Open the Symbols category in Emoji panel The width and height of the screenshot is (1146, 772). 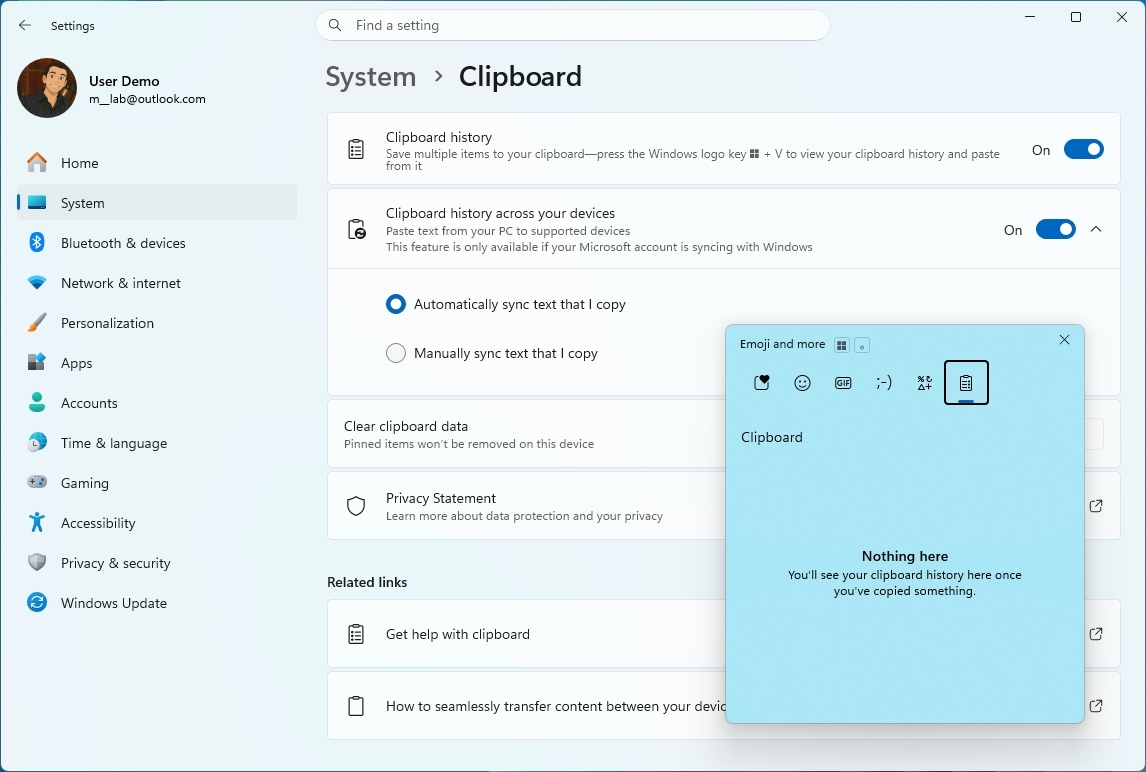(924, 383)
